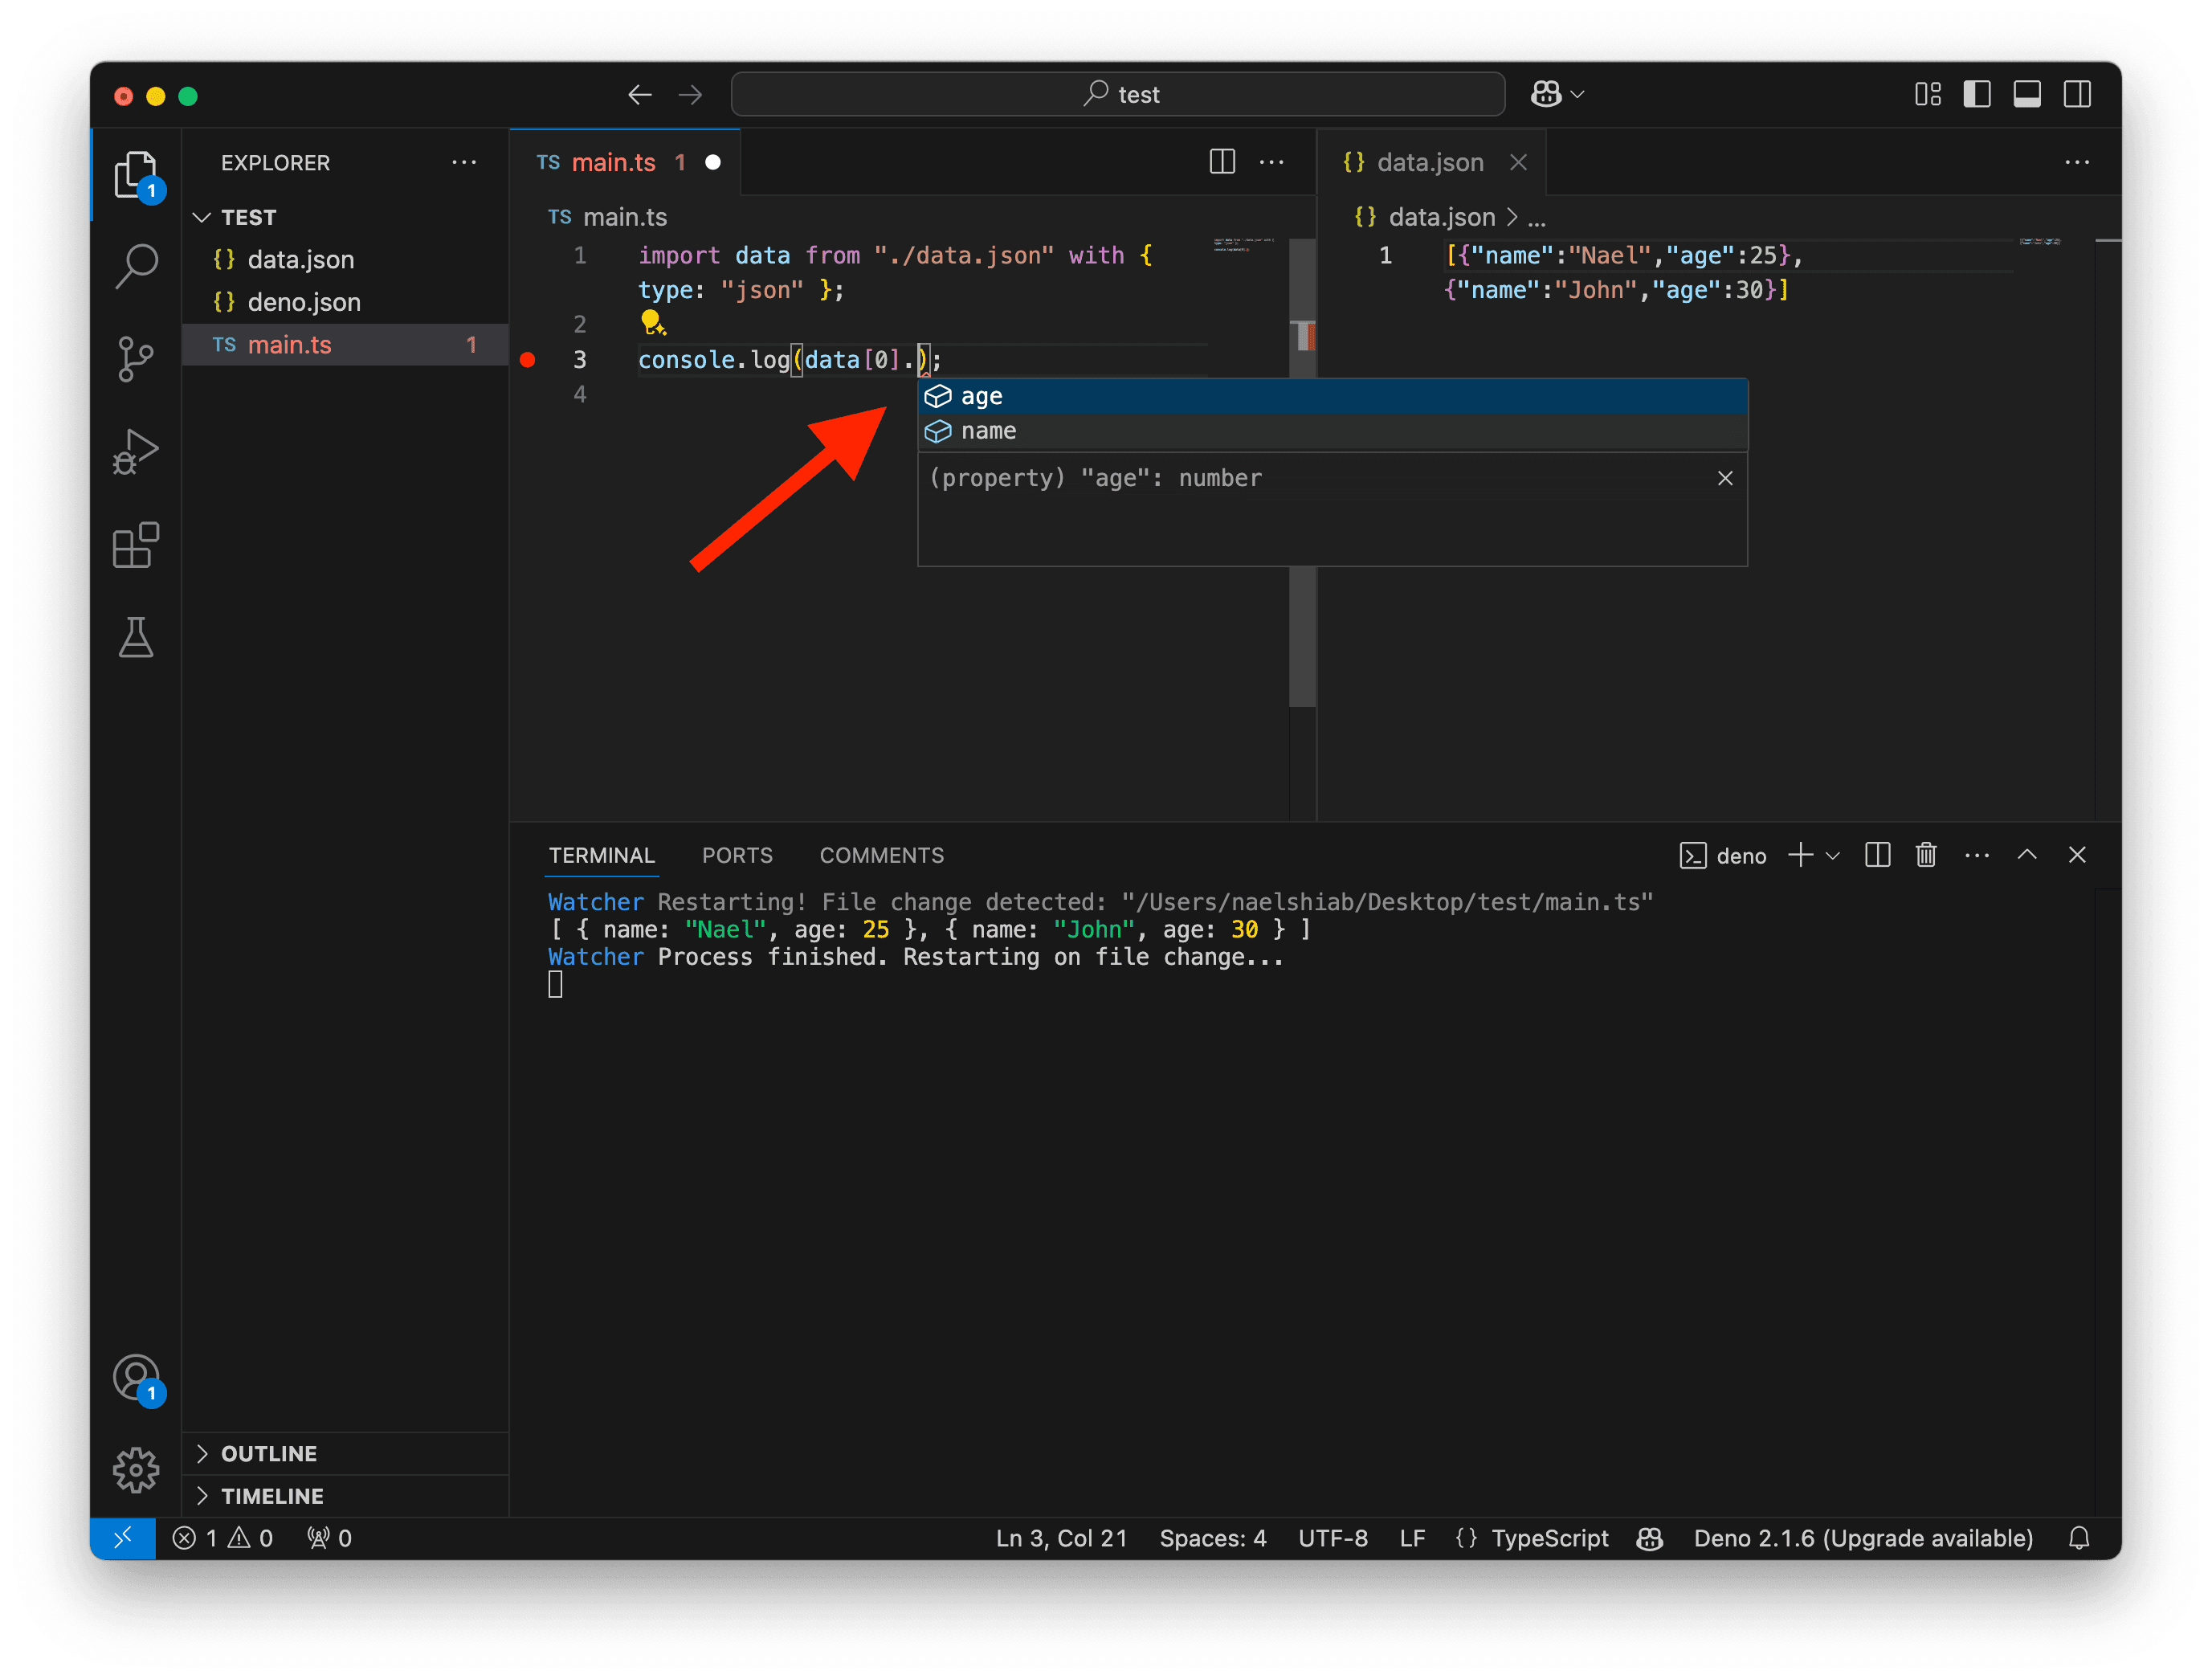This screenshot has height=1679, width=2212.
Task: Open data.json in the Explorer
Action: (345, 260)
